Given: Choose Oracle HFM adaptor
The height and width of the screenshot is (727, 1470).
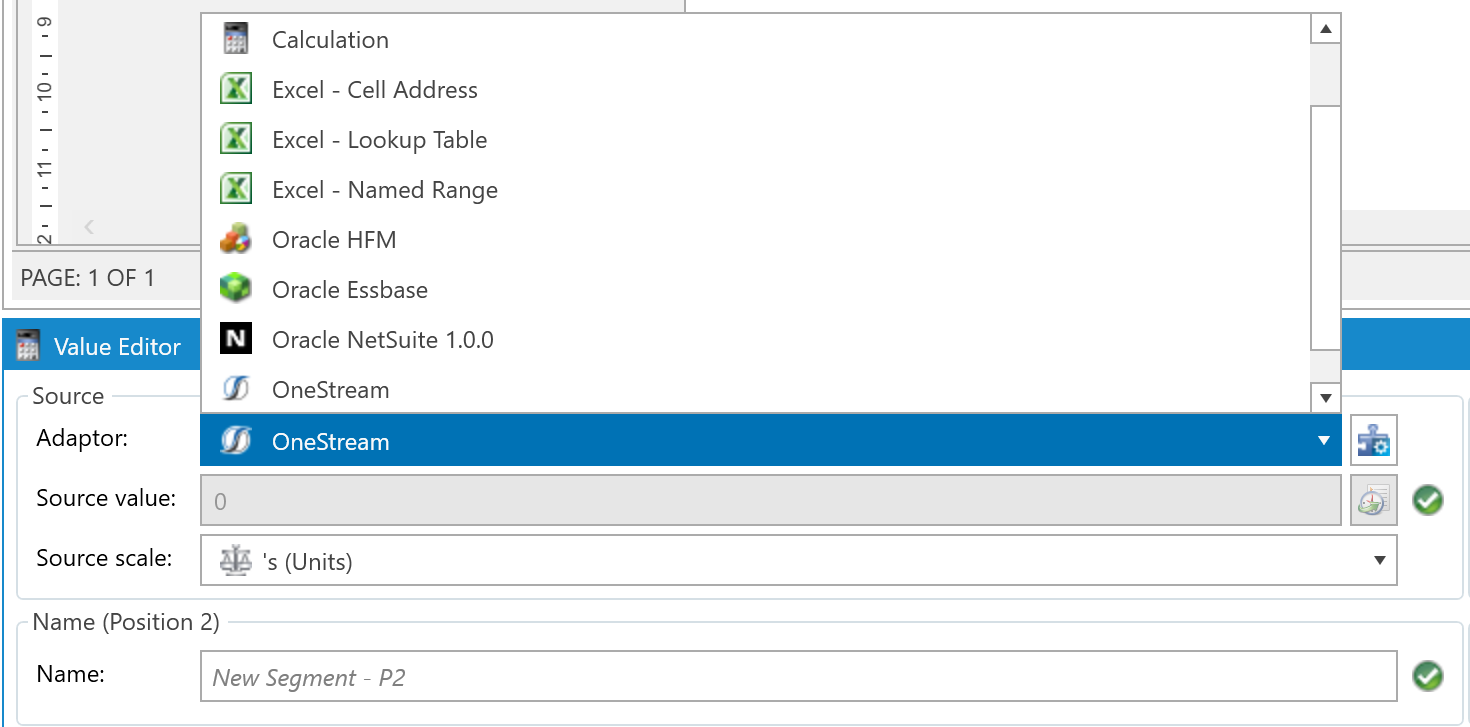Looking at the screenshot, I should (x=756, y=240).
